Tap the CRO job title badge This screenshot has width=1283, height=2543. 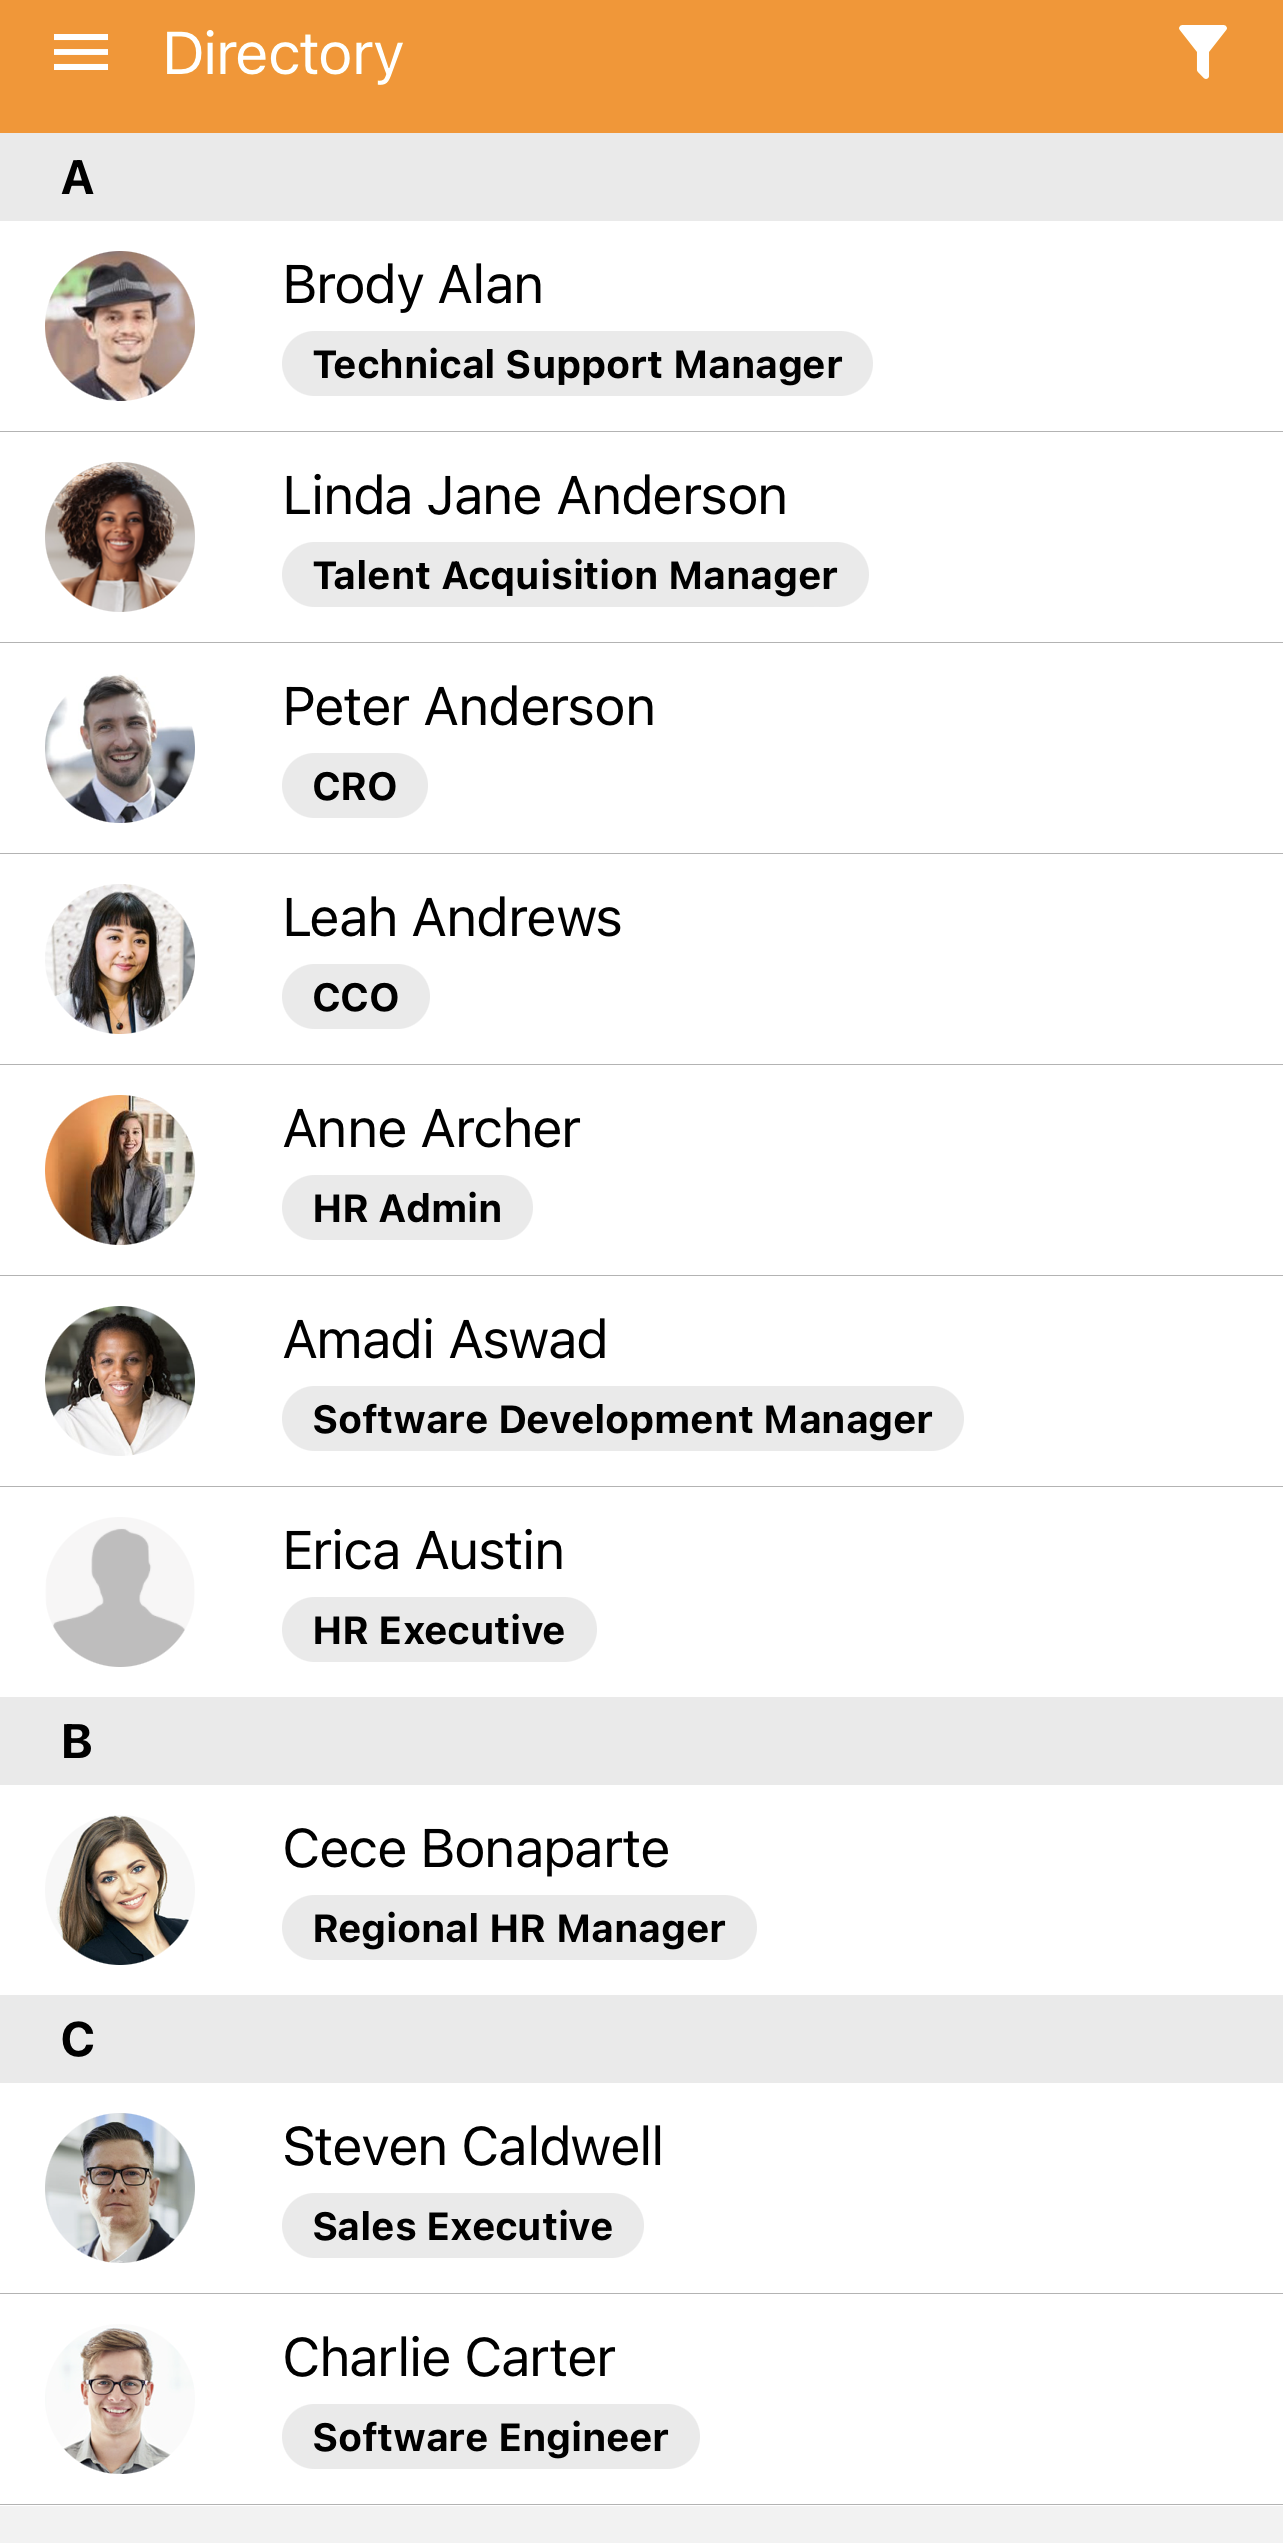355,787
